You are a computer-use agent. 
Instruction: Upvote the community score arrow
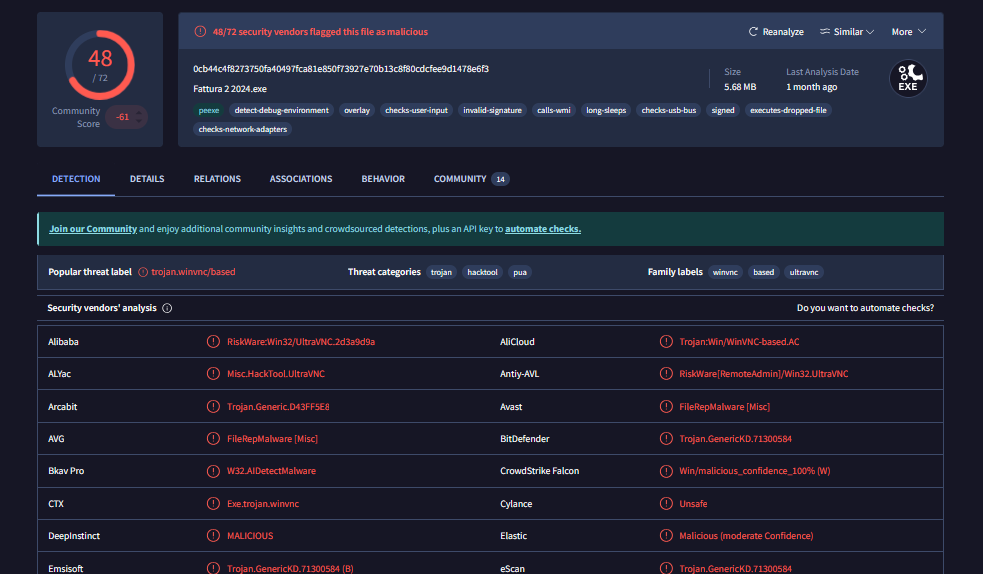(x=139, y=112)
